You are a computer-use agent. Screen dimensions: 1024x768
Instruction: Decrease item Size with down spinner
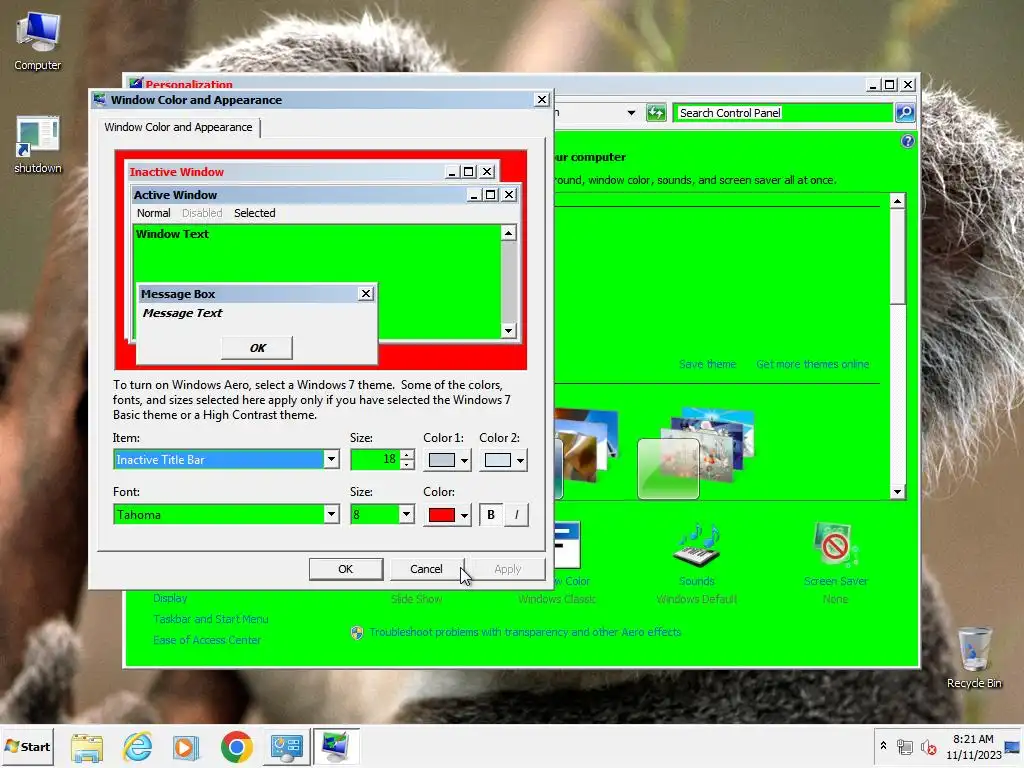[x=407, y=464]
